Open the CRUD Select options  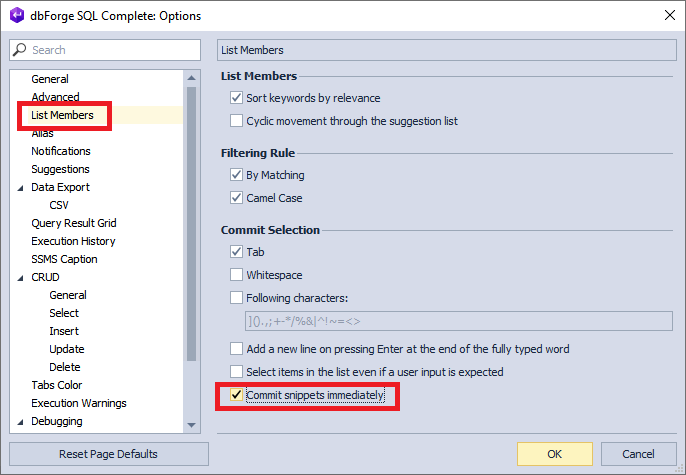[64, 313]
